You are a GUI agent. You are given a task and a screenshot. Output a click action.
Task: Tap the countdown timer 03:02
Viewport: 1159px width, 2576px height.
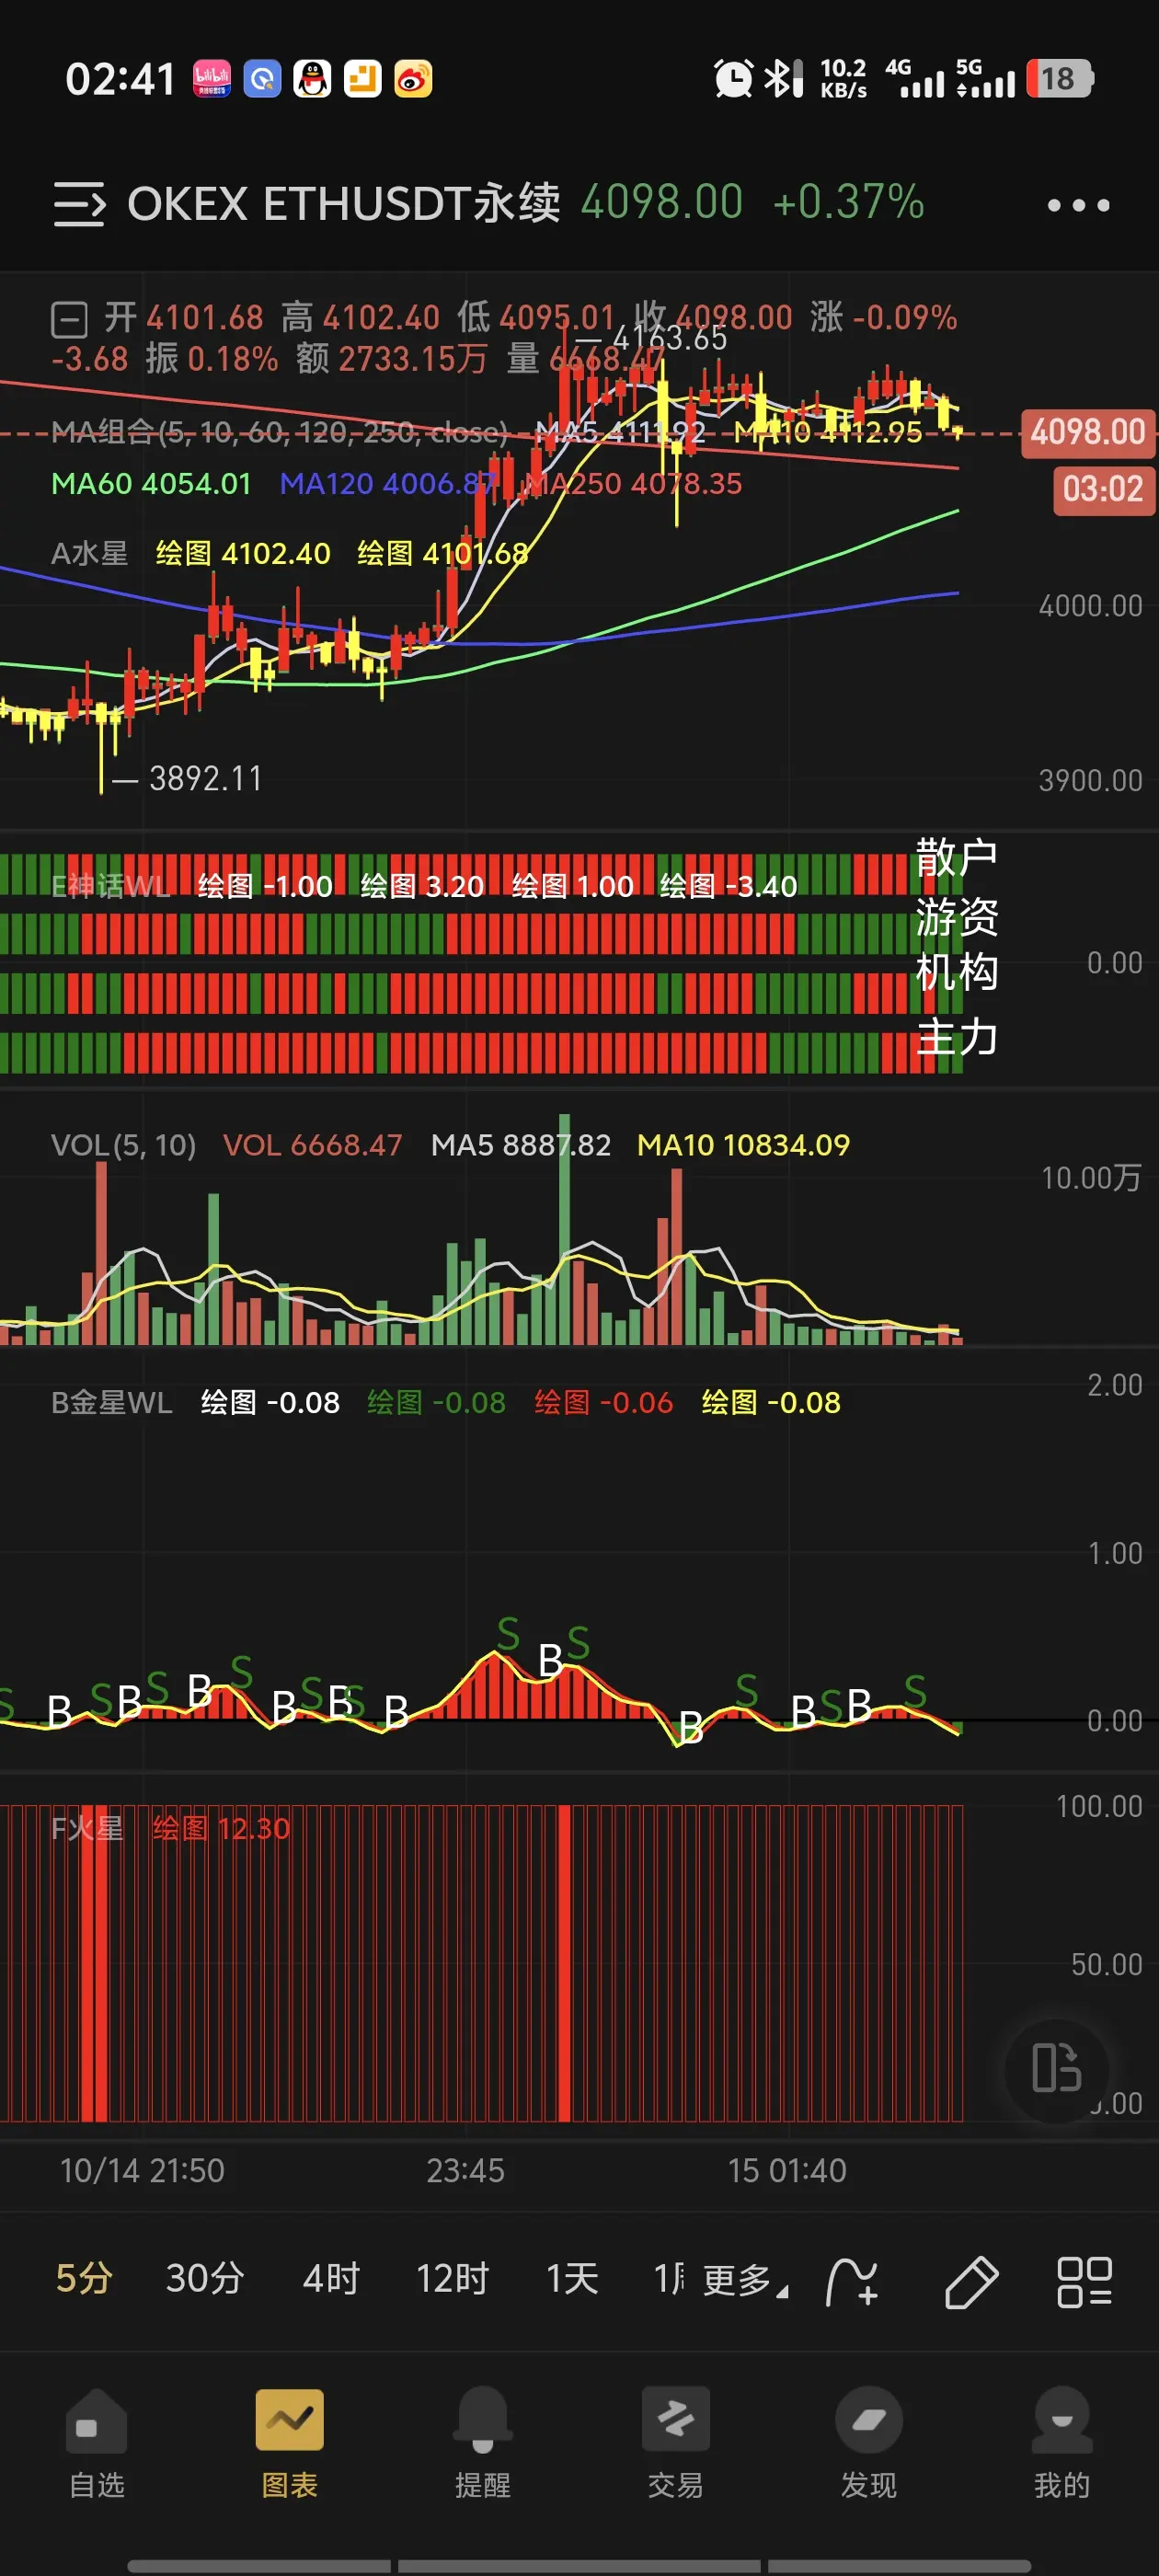click(x=1103, y=490)
